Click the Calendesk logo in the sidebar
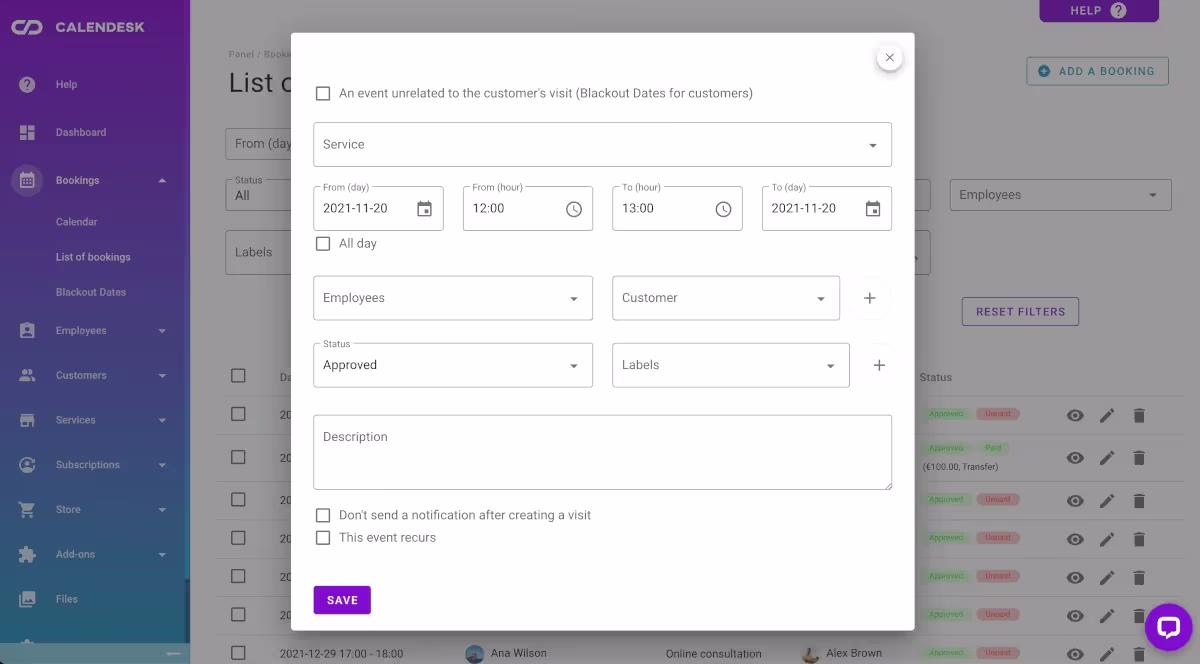This screenshot has width=1200, height=664. pos(27,27)
